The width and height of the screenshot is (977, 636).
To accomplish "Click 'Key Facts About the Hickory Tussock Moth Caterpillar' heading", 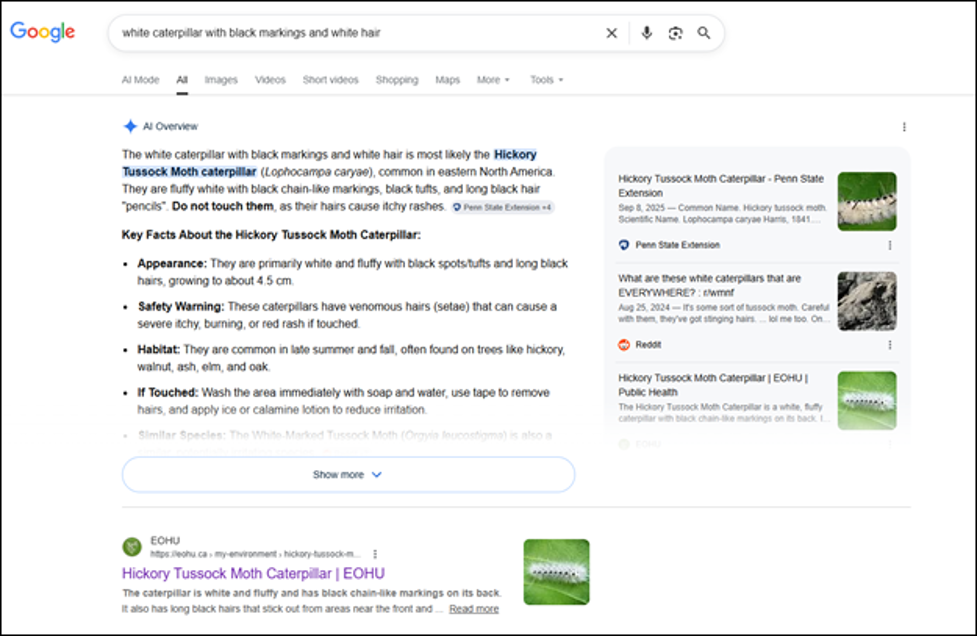I will [x=271, y=235].
